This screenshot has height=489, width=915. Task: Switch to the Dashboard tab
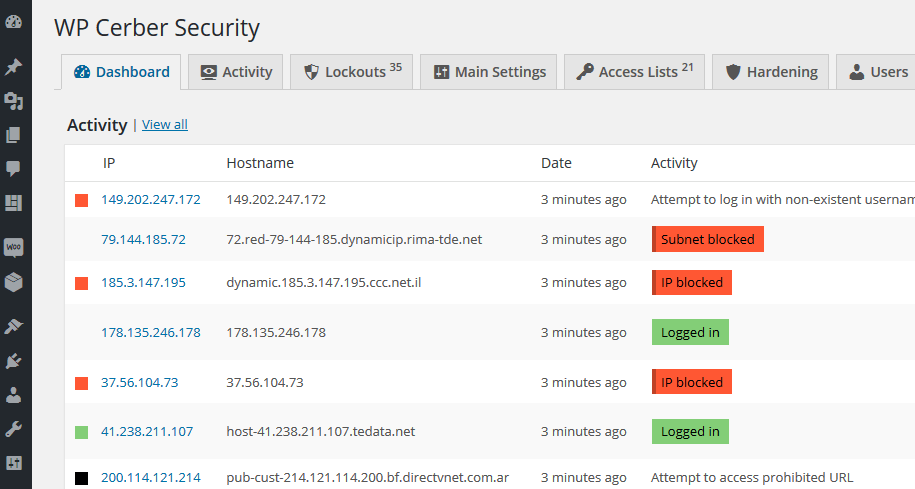121,72
